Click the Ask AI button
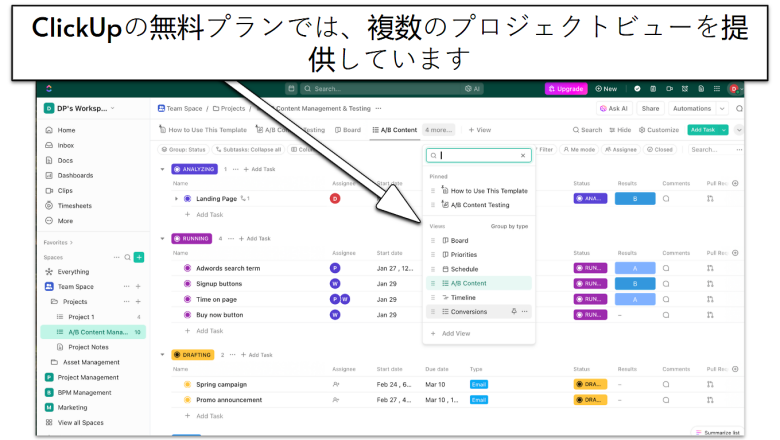780x440 pixels. click(x=614, y=108)
